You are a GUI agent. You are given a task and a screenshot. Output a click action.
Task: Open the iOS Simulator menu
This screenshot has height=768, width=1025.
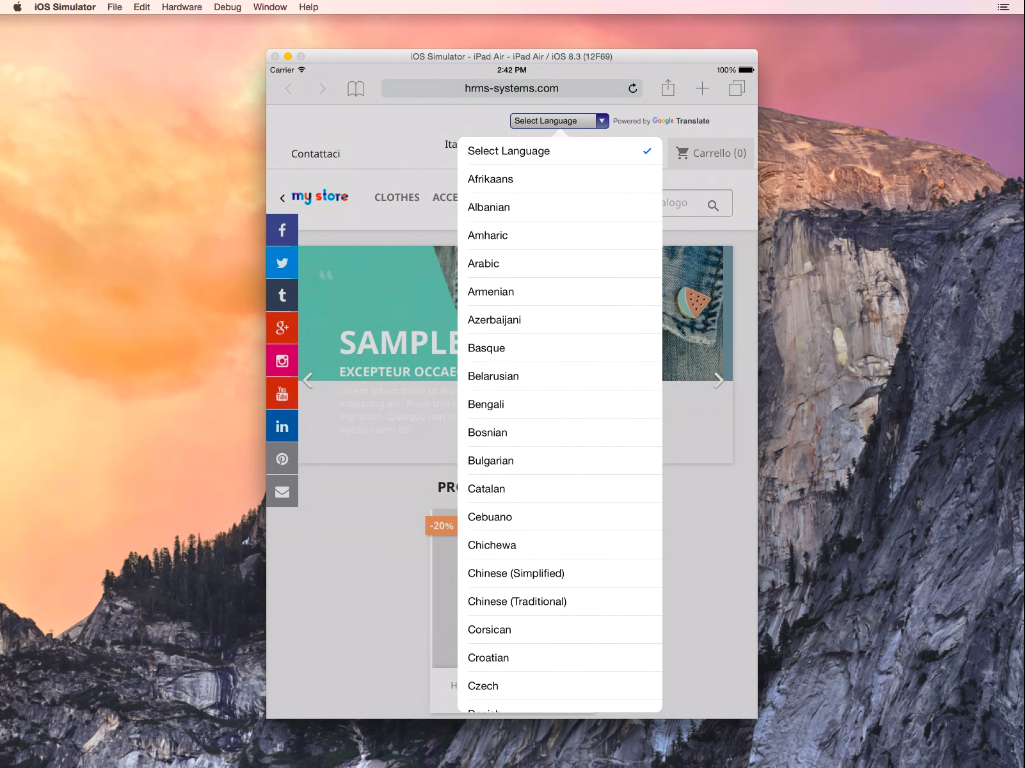point(65,7)
